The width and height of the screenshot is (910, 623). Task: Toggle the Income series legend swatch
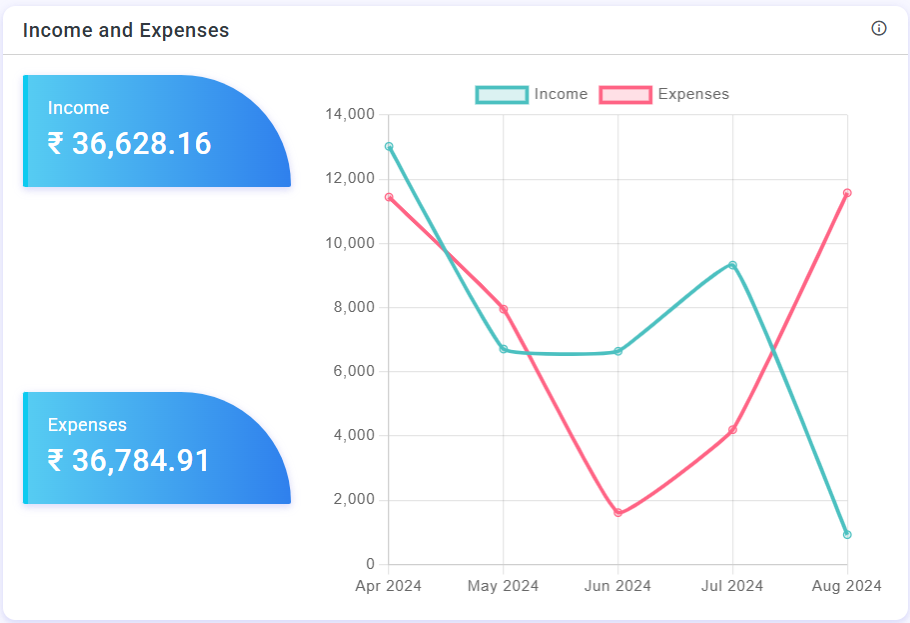501,94
